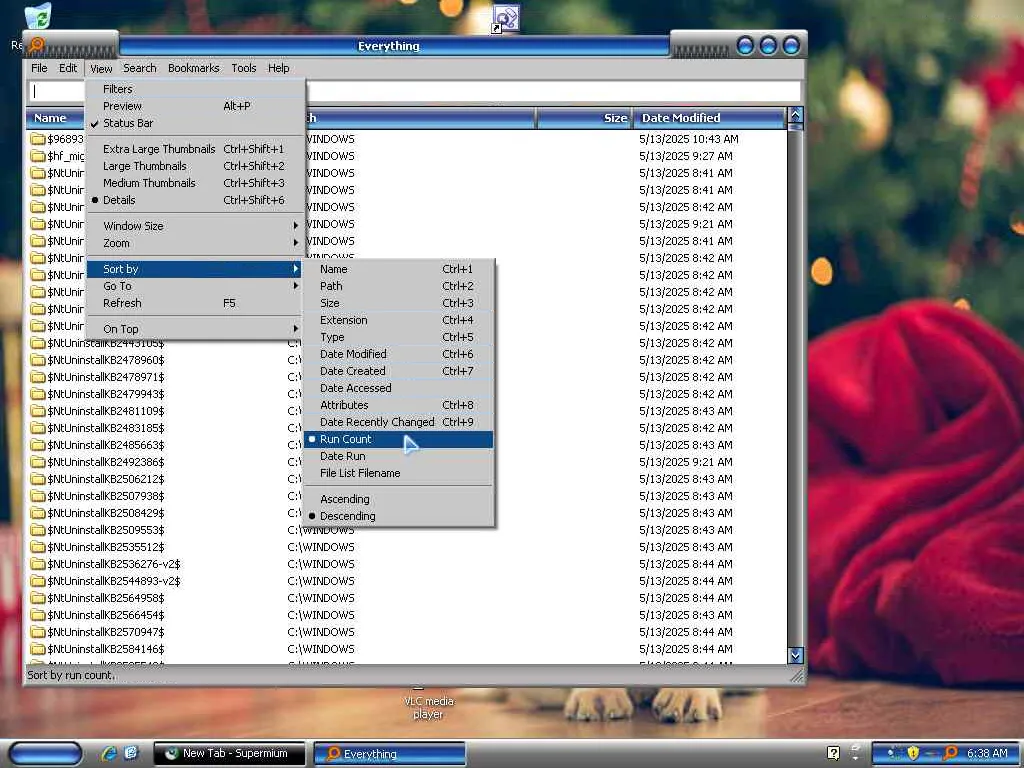Expand the Go To submenu
This screenshot has height=768, width=1024.
[195, 286]
